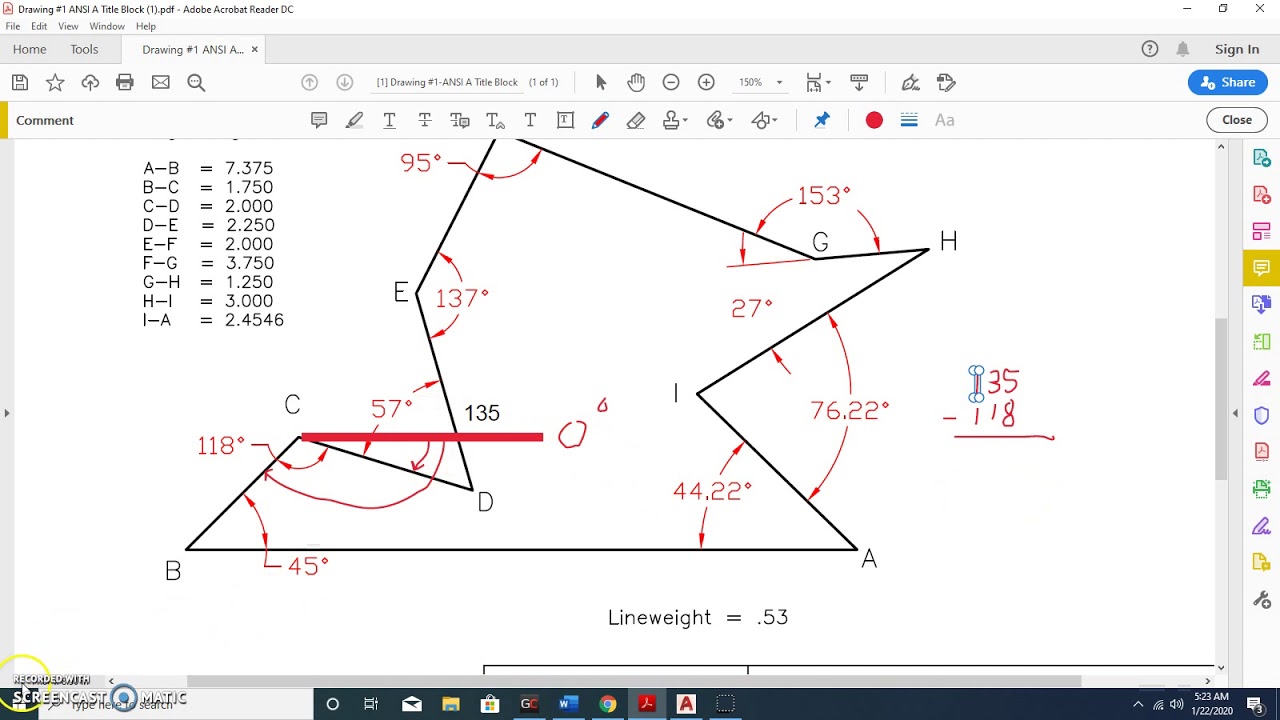Choose the add text box tool
The image size is (1280, 720).
point(565,120)
